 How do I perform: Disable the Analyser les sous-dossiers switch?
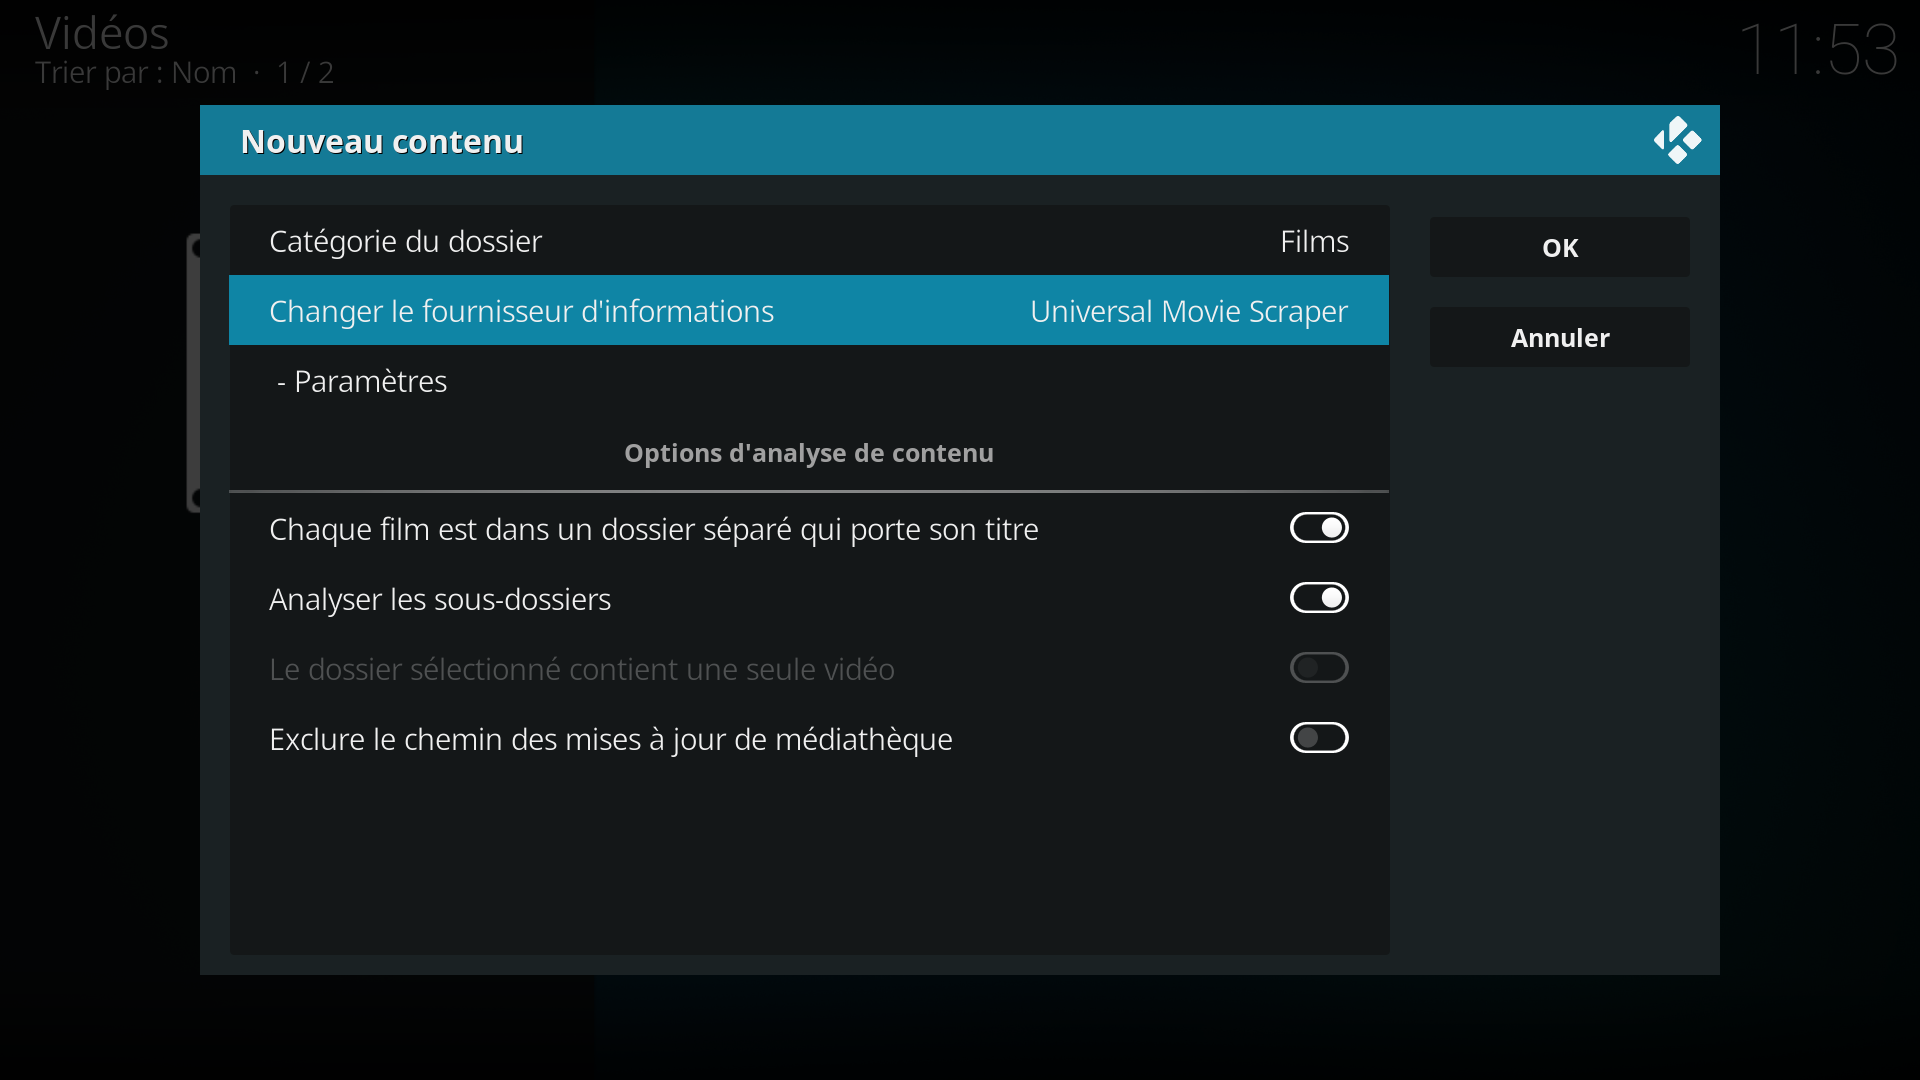[1318, 598]
